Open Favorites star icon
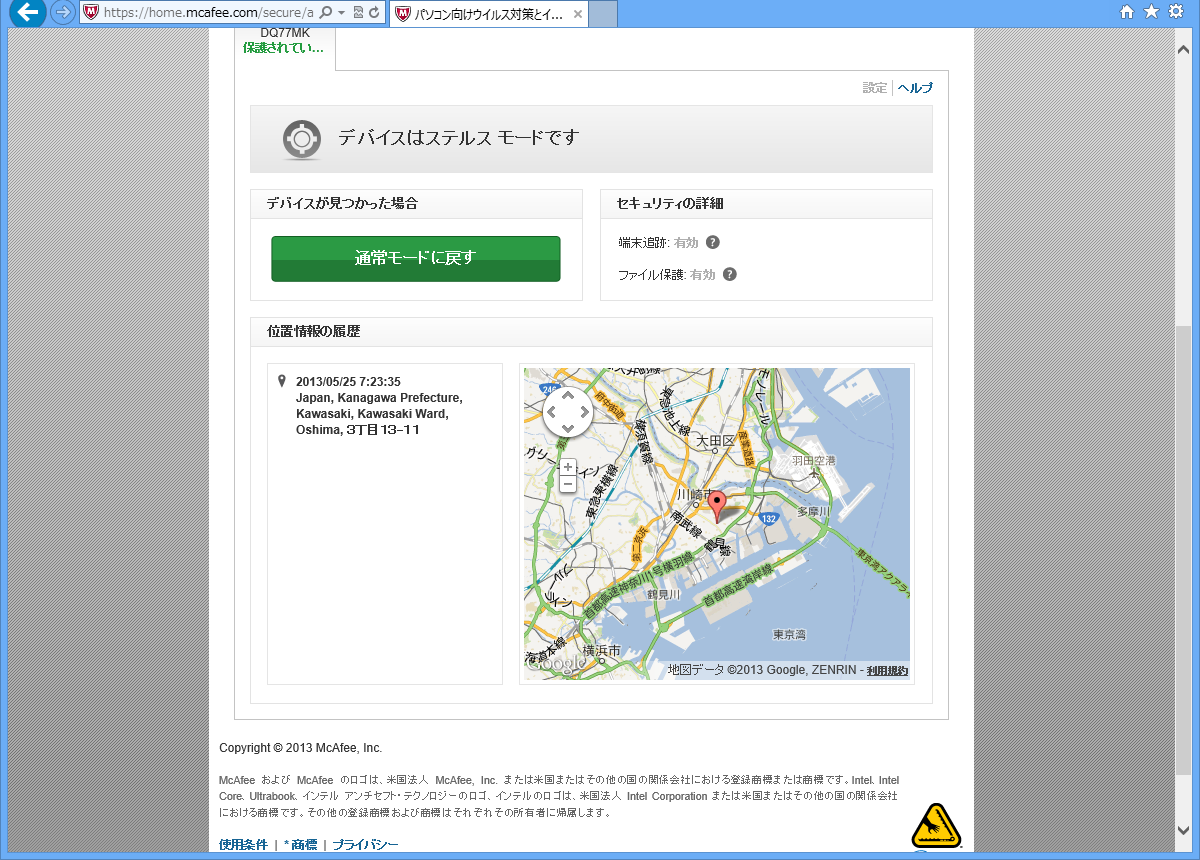Screen dimensions: 1200x860 (1151, 12)
